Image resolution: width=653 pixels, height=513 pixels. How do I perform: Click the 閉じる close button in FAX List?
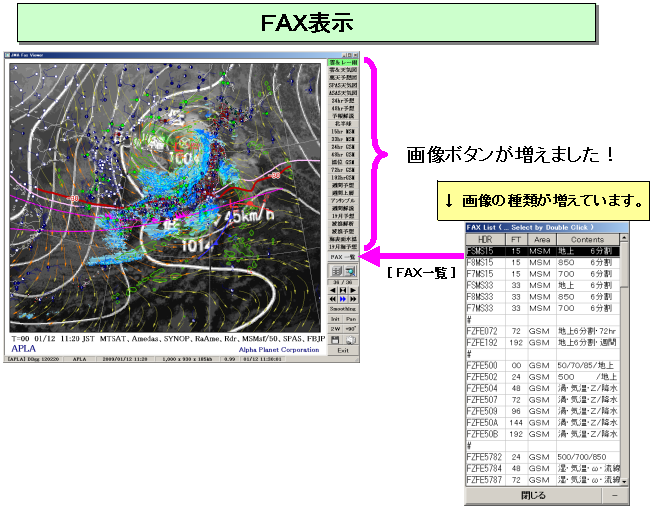point(533,495)
